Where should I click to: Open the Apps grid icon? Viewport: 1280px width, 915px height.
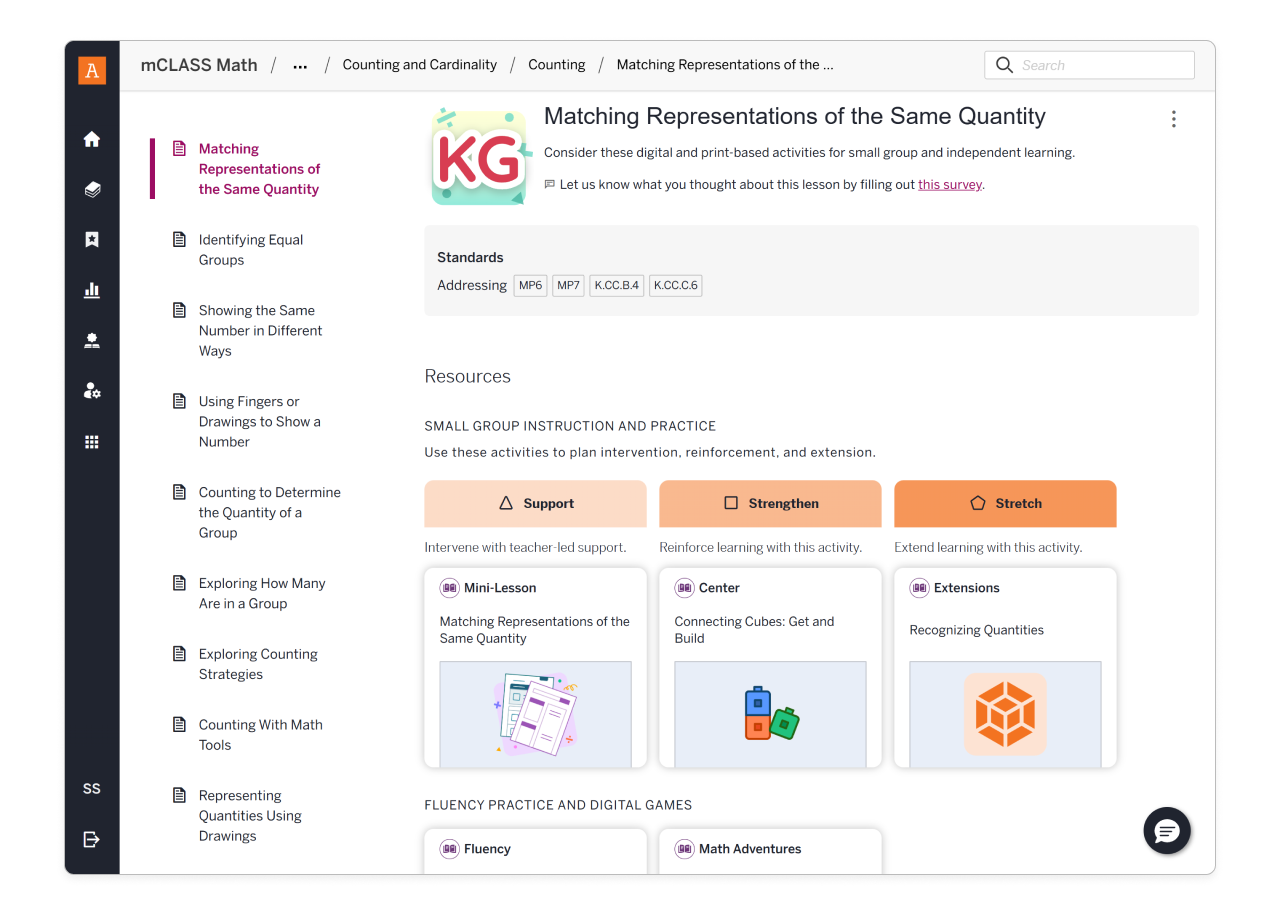pyautogui.click(x=91, y=441)
